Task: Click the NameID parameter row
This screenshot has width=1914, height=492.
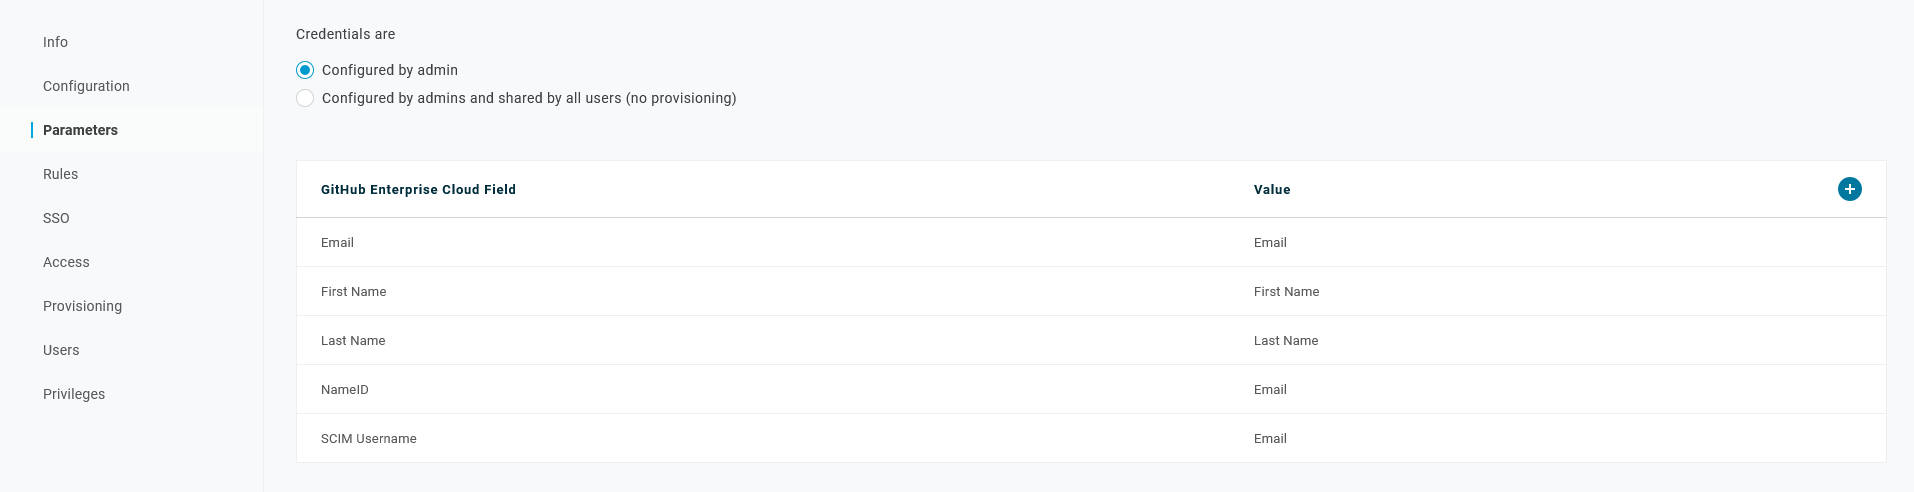Action: tap(345, 390)
